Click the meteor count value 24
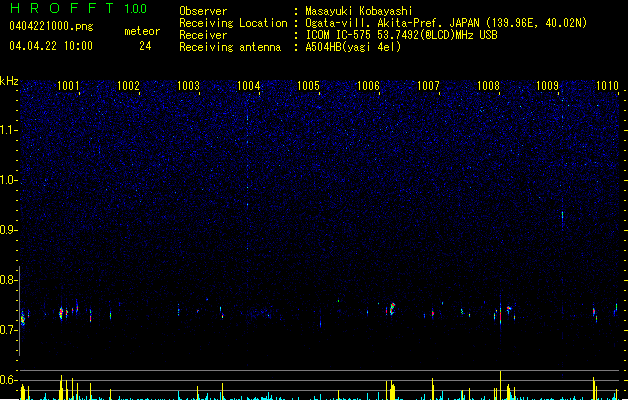The width and height of the screenshot is (629, 400). pos(145,46)
